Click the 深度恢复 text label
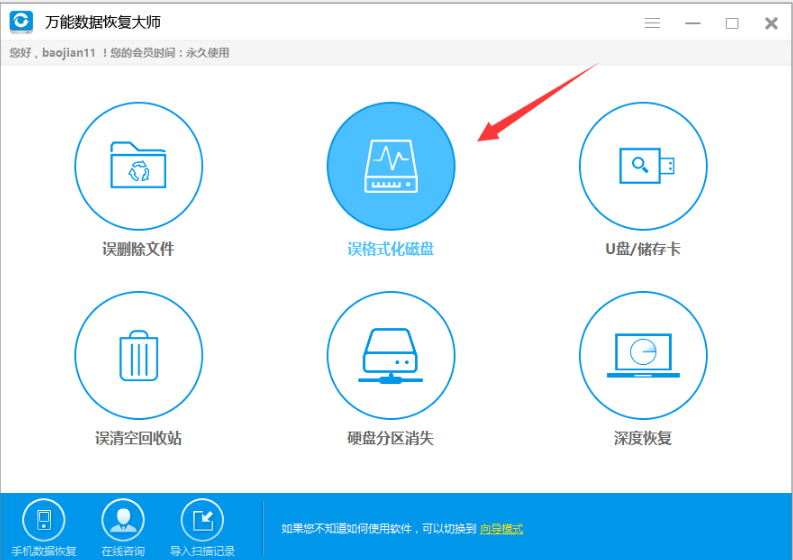Image resolution: width=793 pixels, height=560 pixels. click(x=643, y=438)
